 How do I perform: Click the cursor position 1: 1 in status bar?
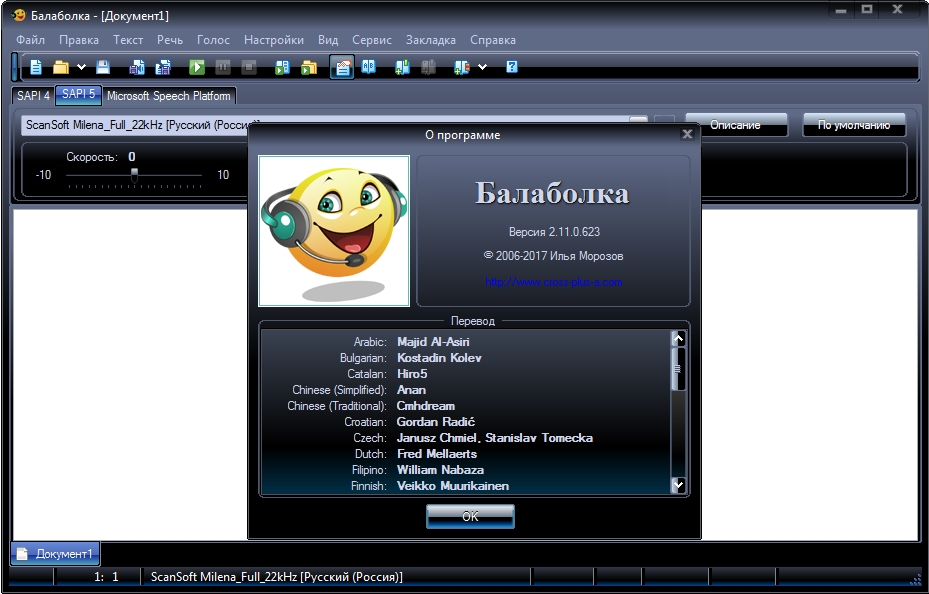click(x=107, y=577)
